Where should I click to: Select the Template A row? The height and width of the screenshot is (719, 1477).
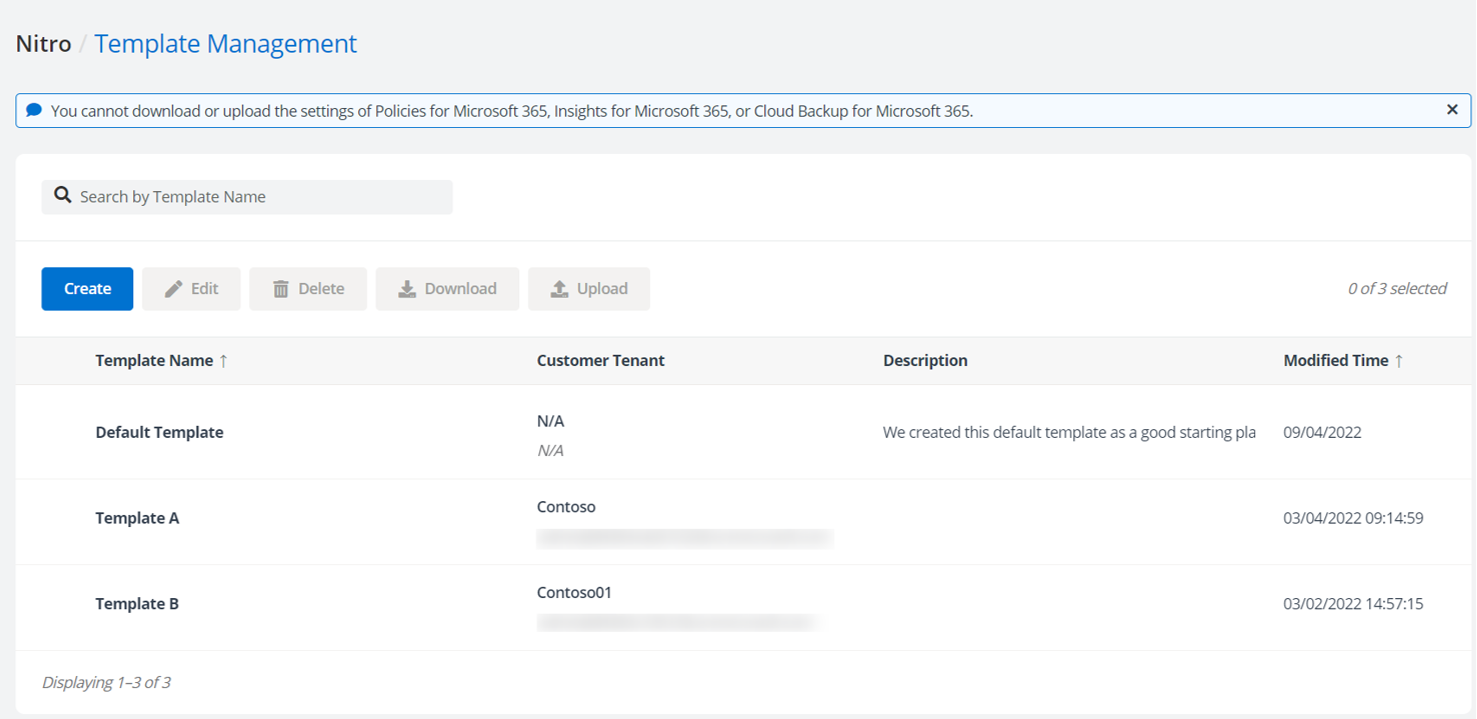137,518
